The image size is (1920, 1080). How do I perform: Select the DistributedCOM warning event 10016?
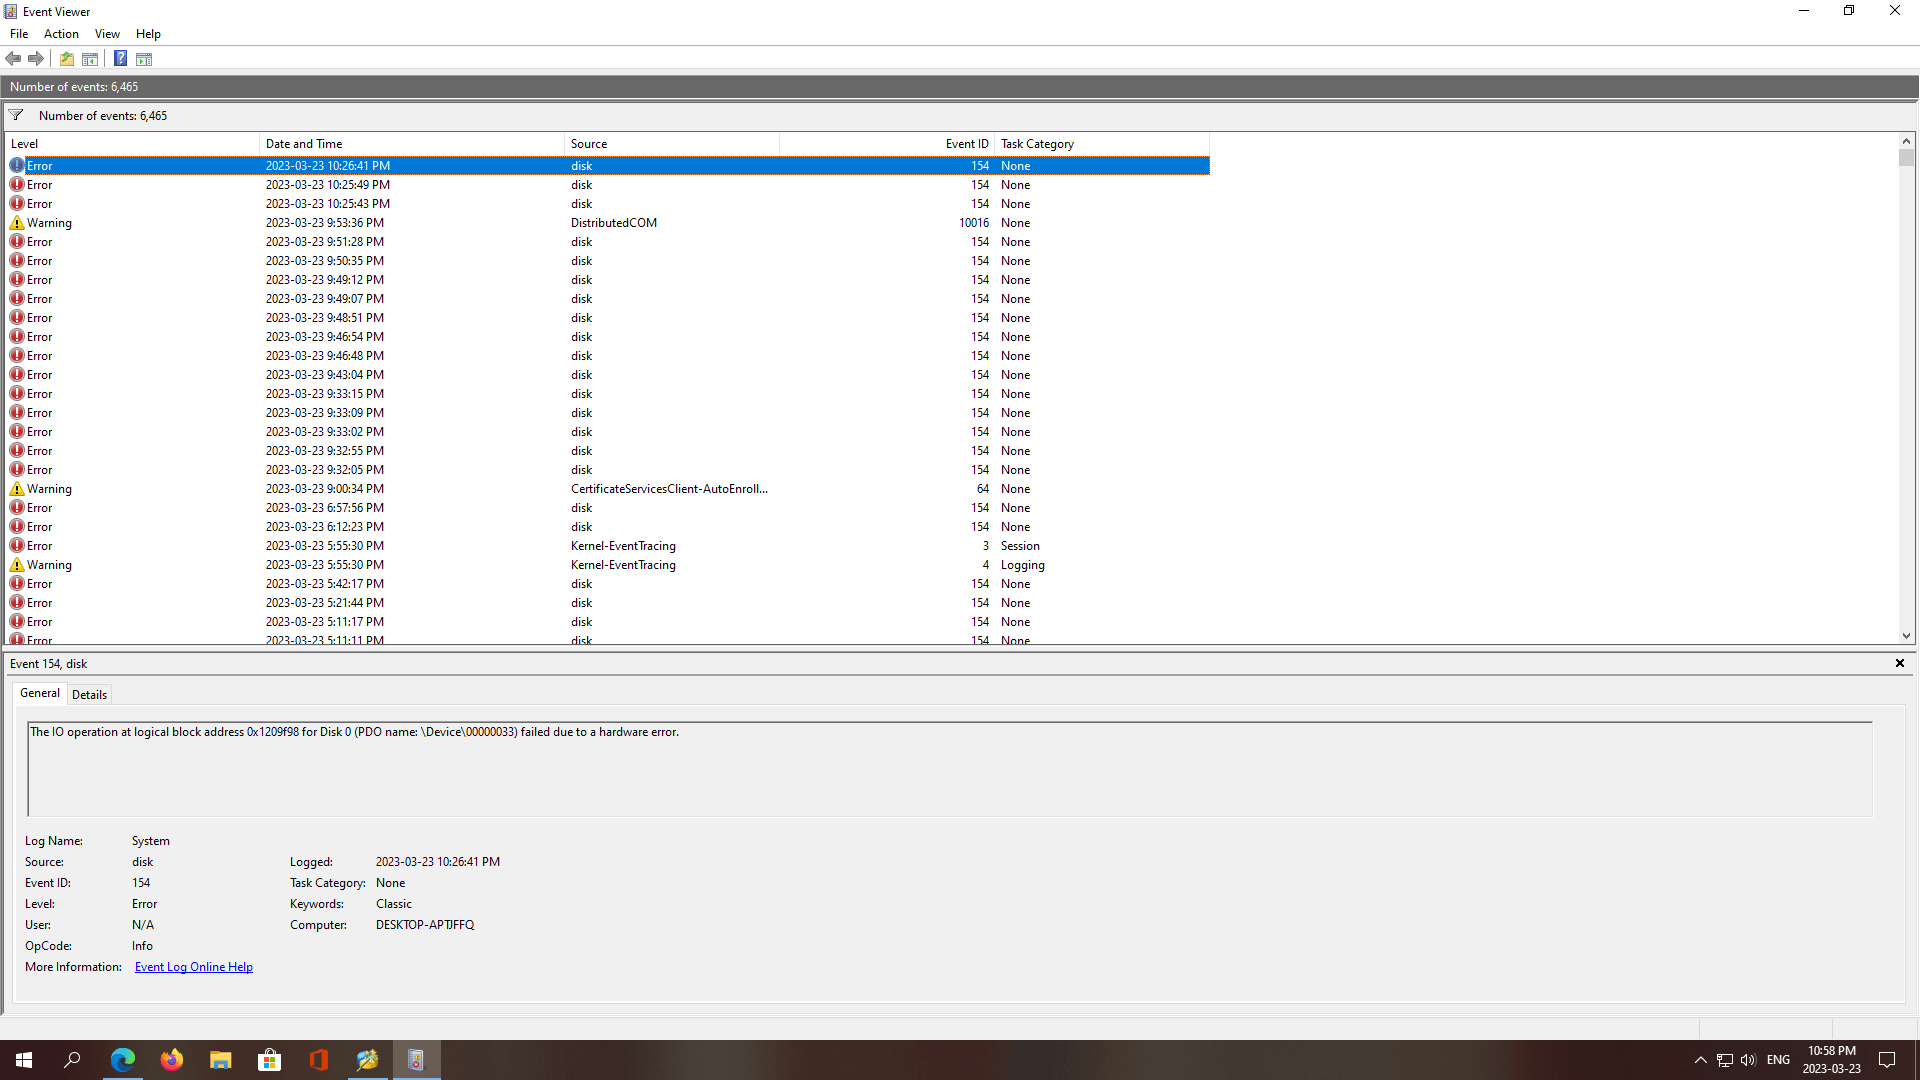[608, 223]
